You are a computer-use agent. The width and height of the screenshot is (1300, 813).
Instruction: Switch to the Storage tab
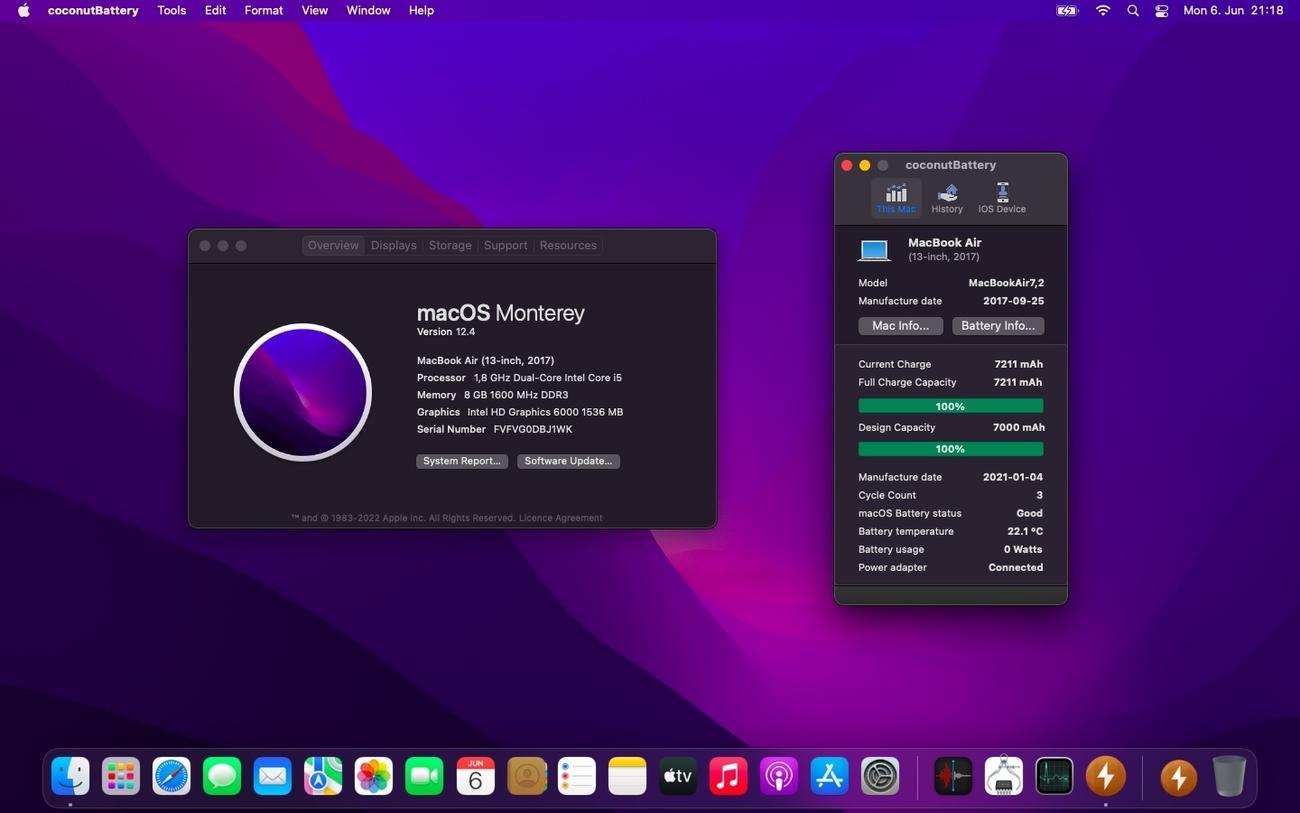pyautogui.click(x=450, y=245)
